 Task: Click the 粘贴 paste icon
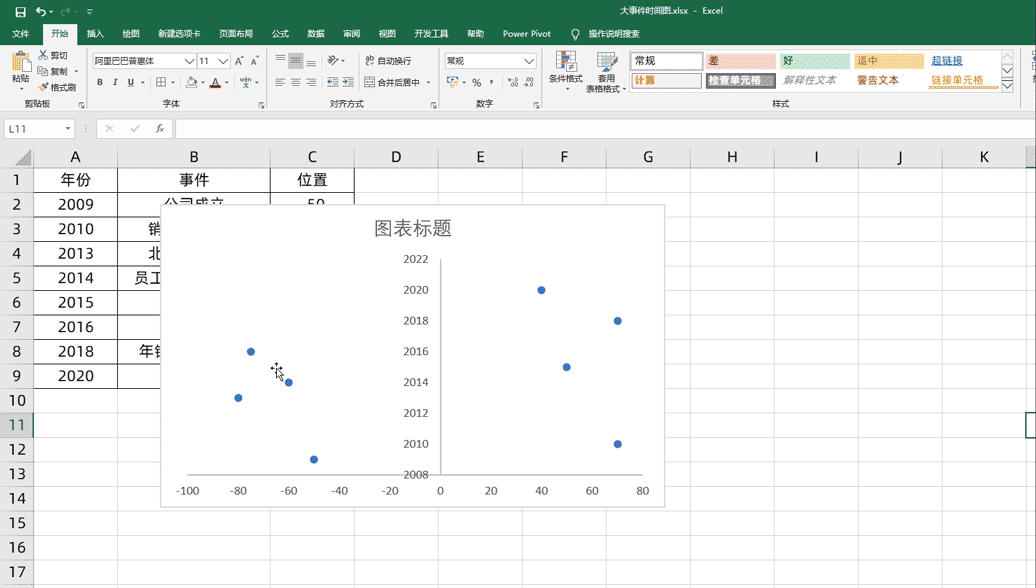click(x=20, y=63)
